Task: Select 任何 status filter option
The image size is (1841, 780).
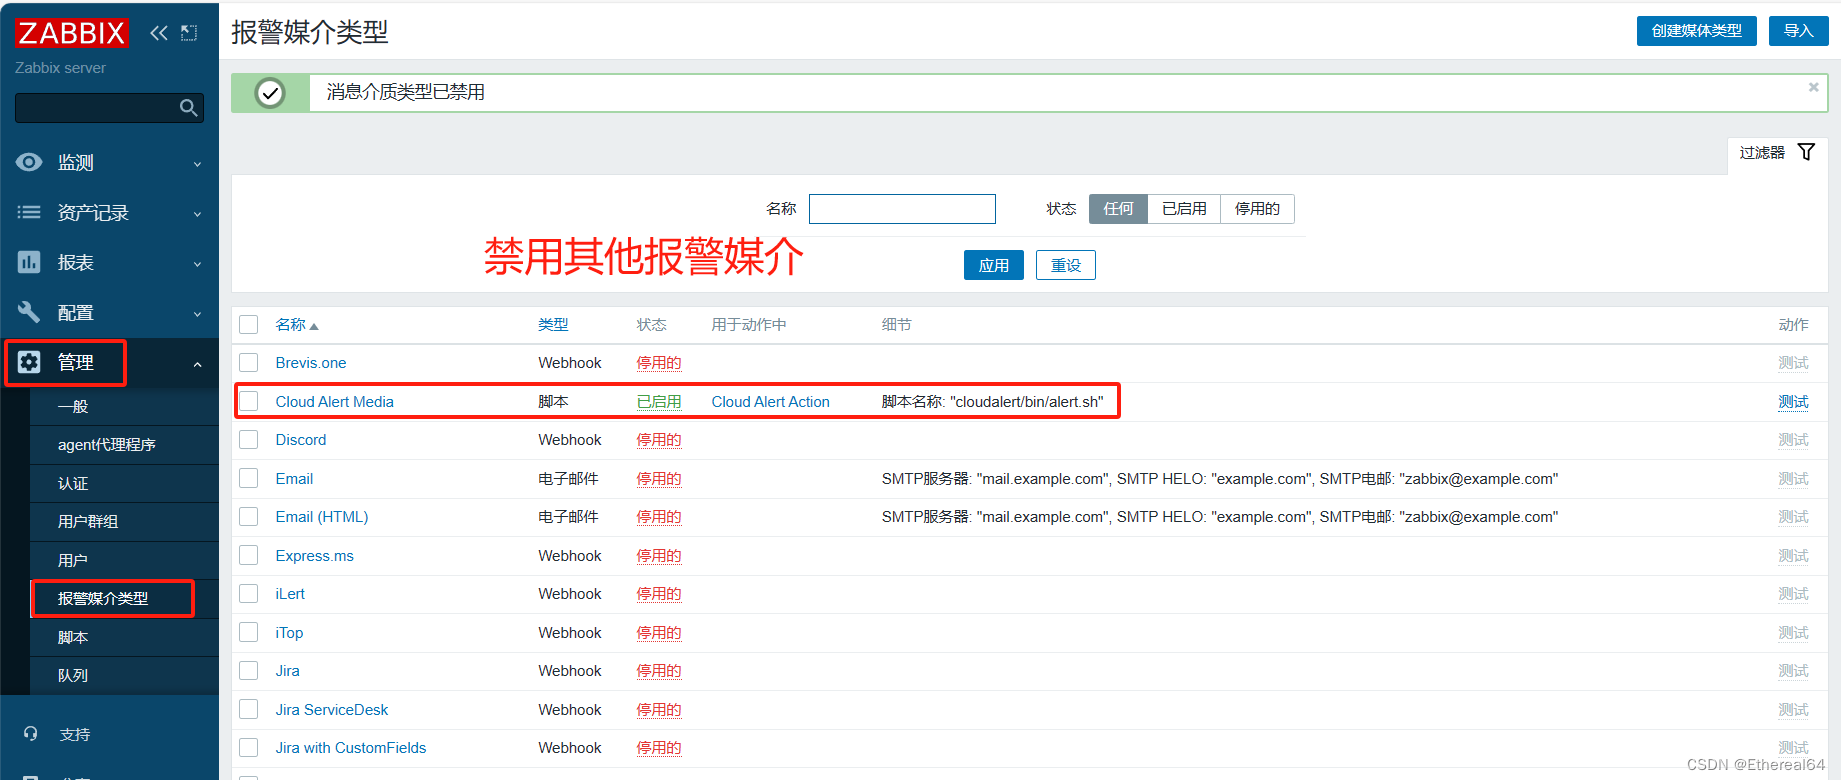Action: [x=1118, y=208]
